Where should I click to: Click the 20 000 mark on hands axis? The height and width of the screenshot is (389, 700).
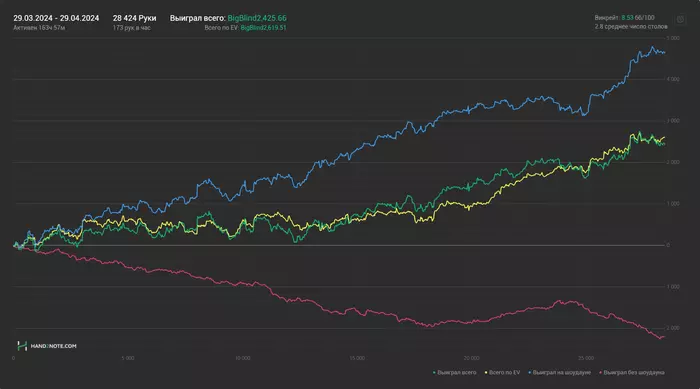(x=472, y=358)
